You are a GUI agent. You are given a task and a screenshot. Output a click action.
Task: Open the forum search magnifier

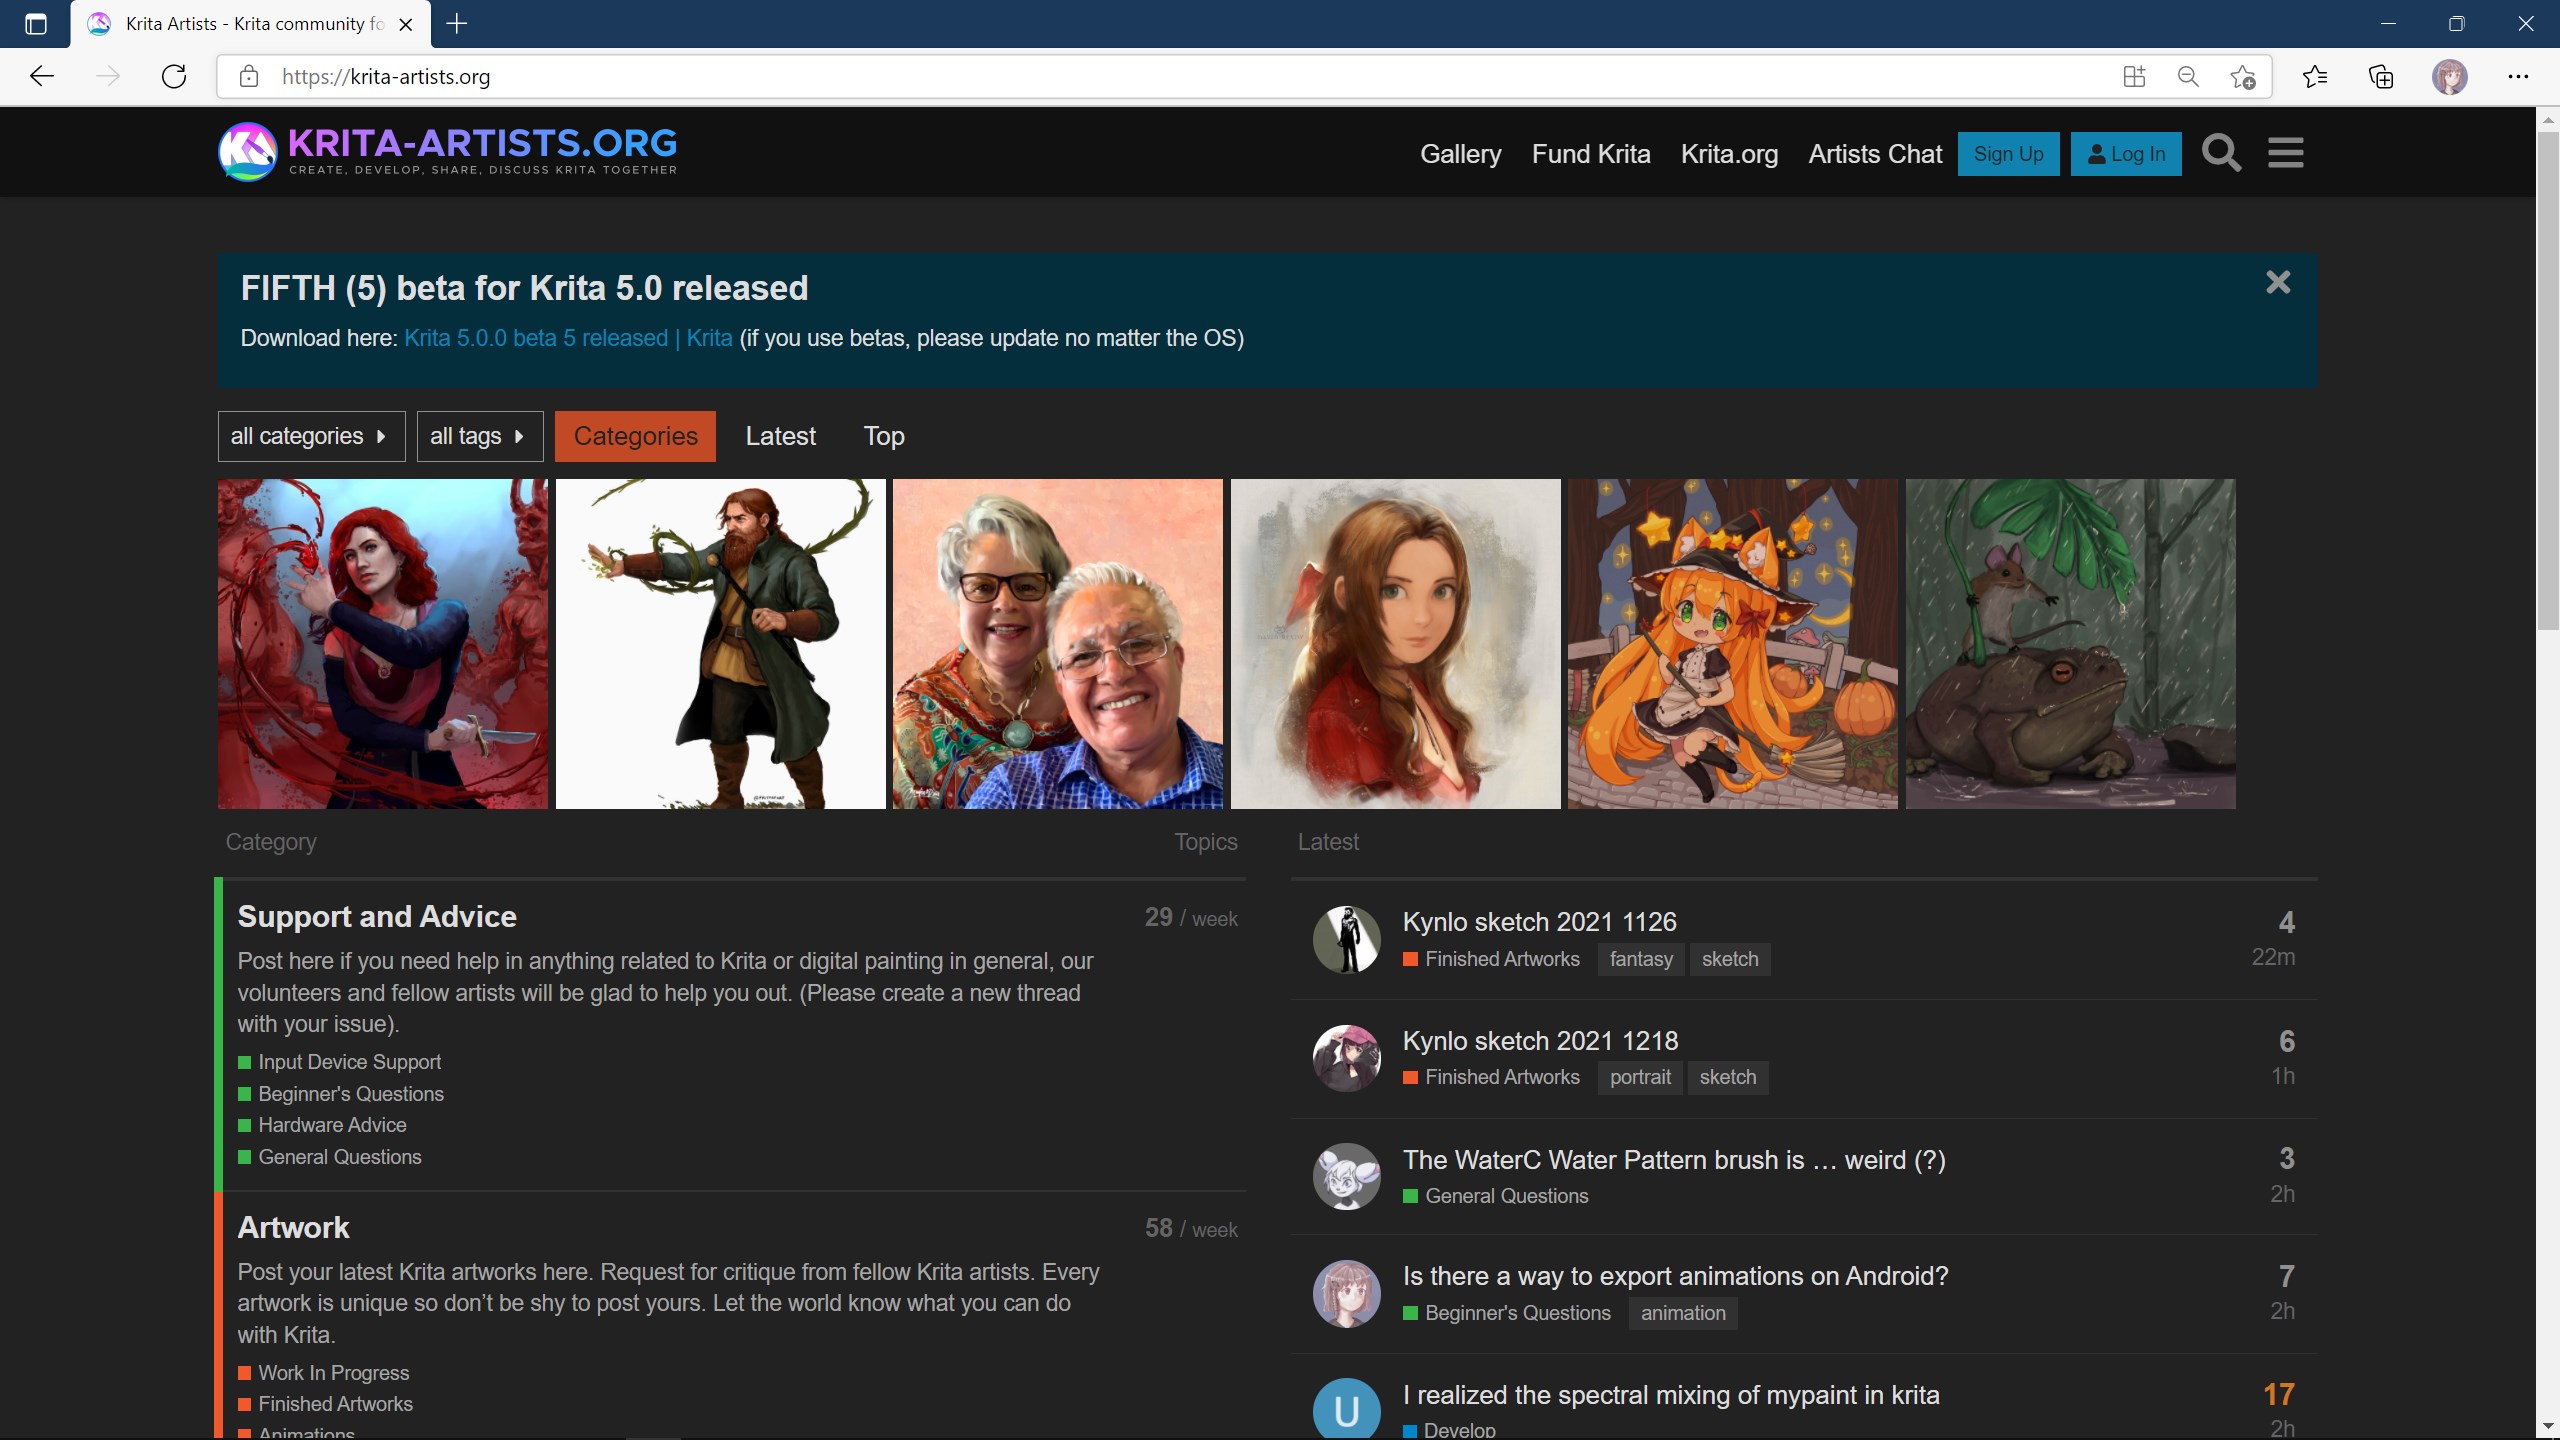(x=2220, y=152)
